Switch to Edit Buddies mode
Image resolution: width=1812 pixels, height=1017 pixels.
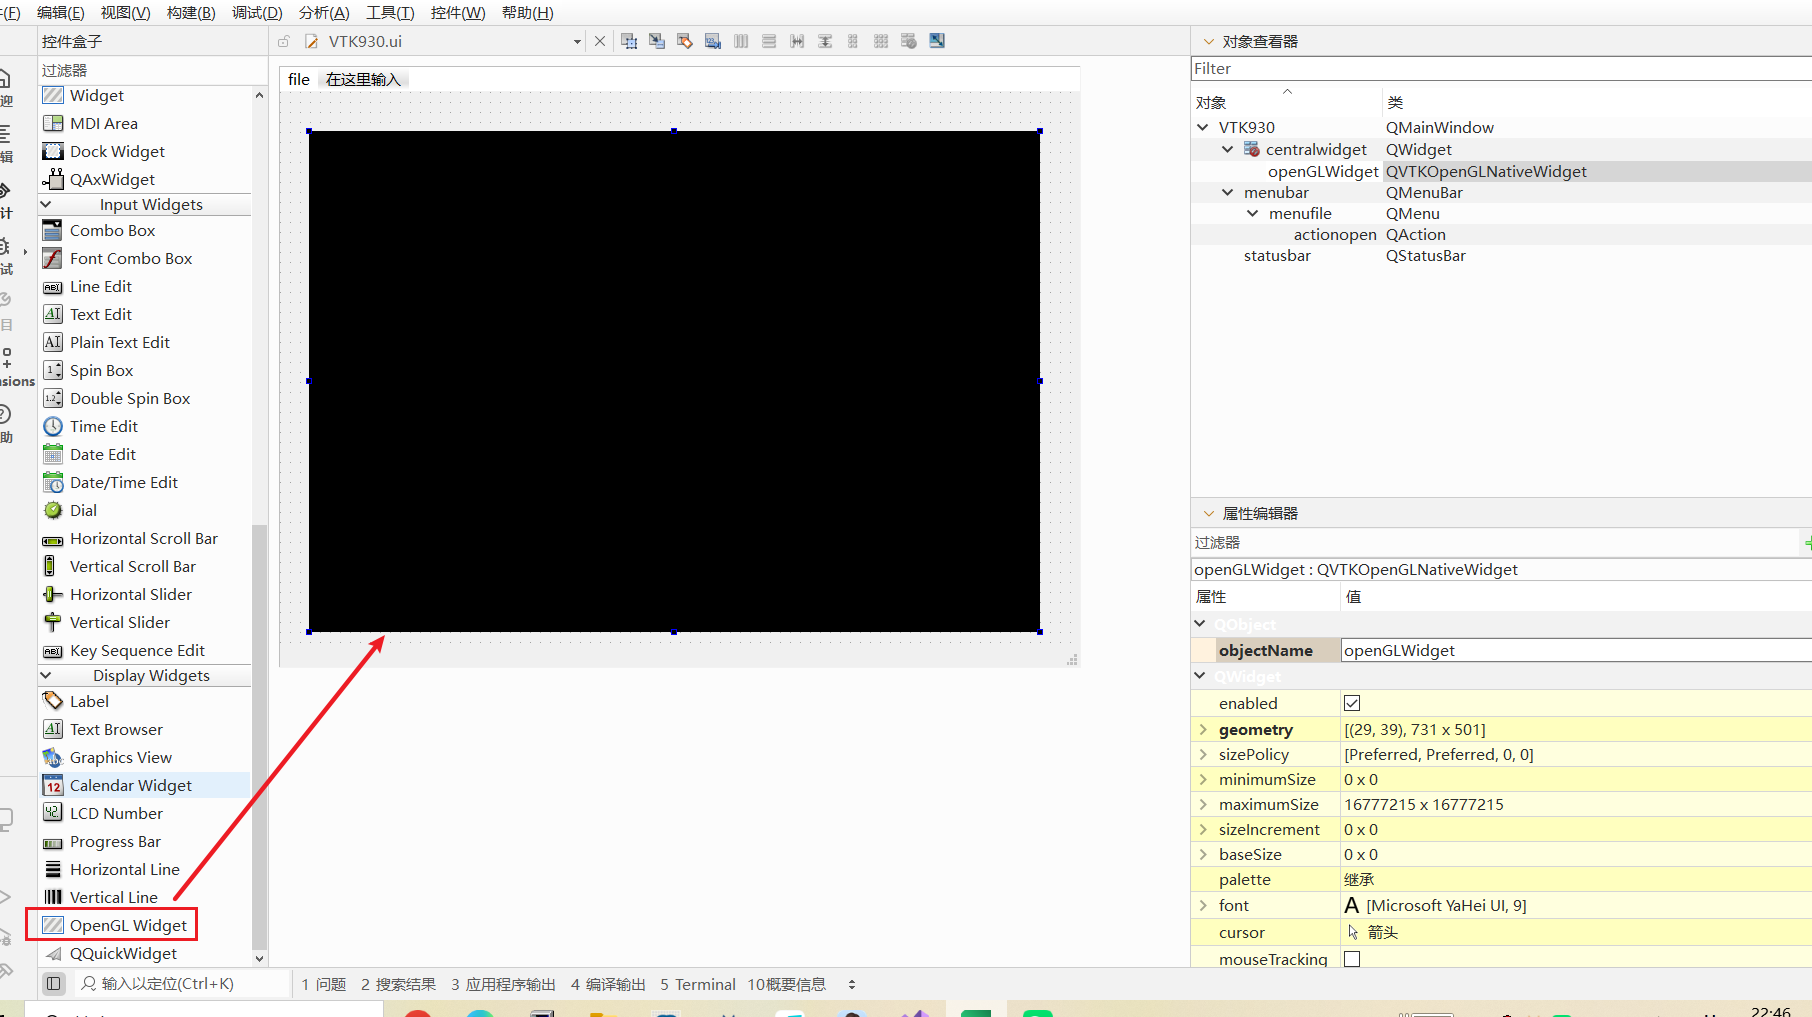point(685,41)
